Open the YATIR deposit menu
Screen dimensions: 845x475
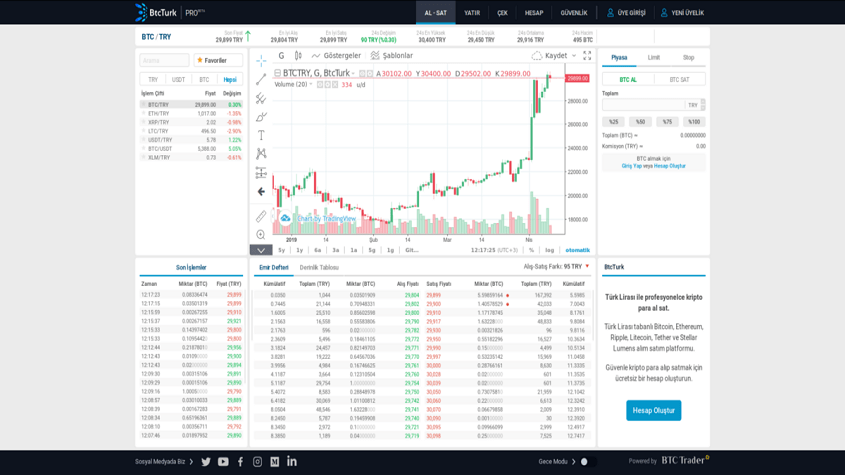[472, 12]
